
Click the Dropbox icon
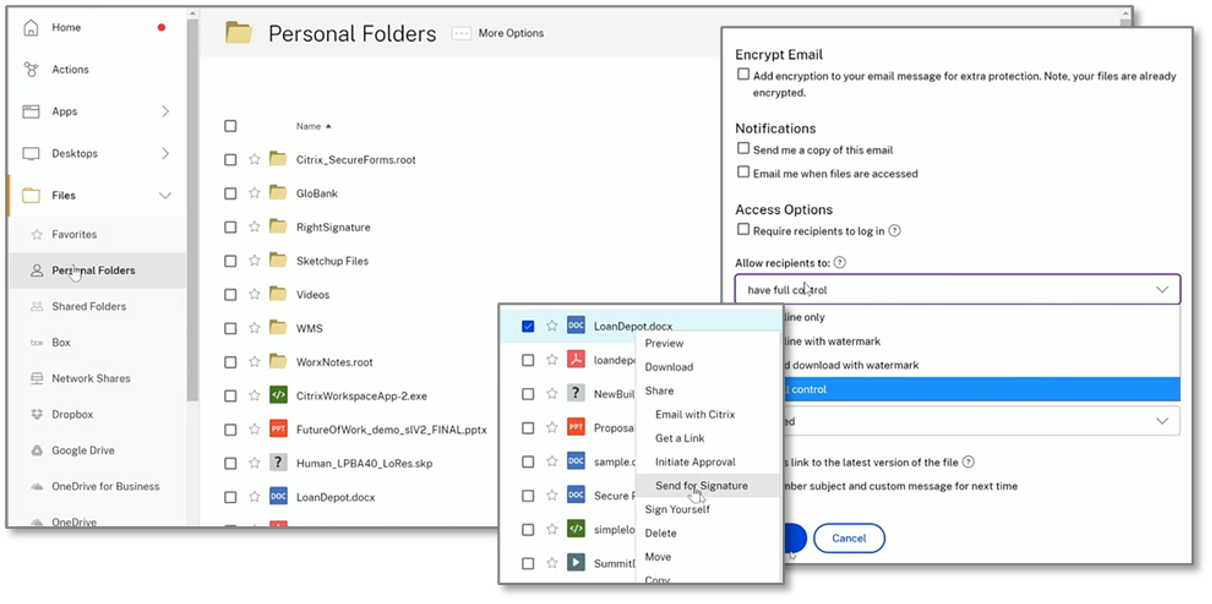click(x=37, y=414)
